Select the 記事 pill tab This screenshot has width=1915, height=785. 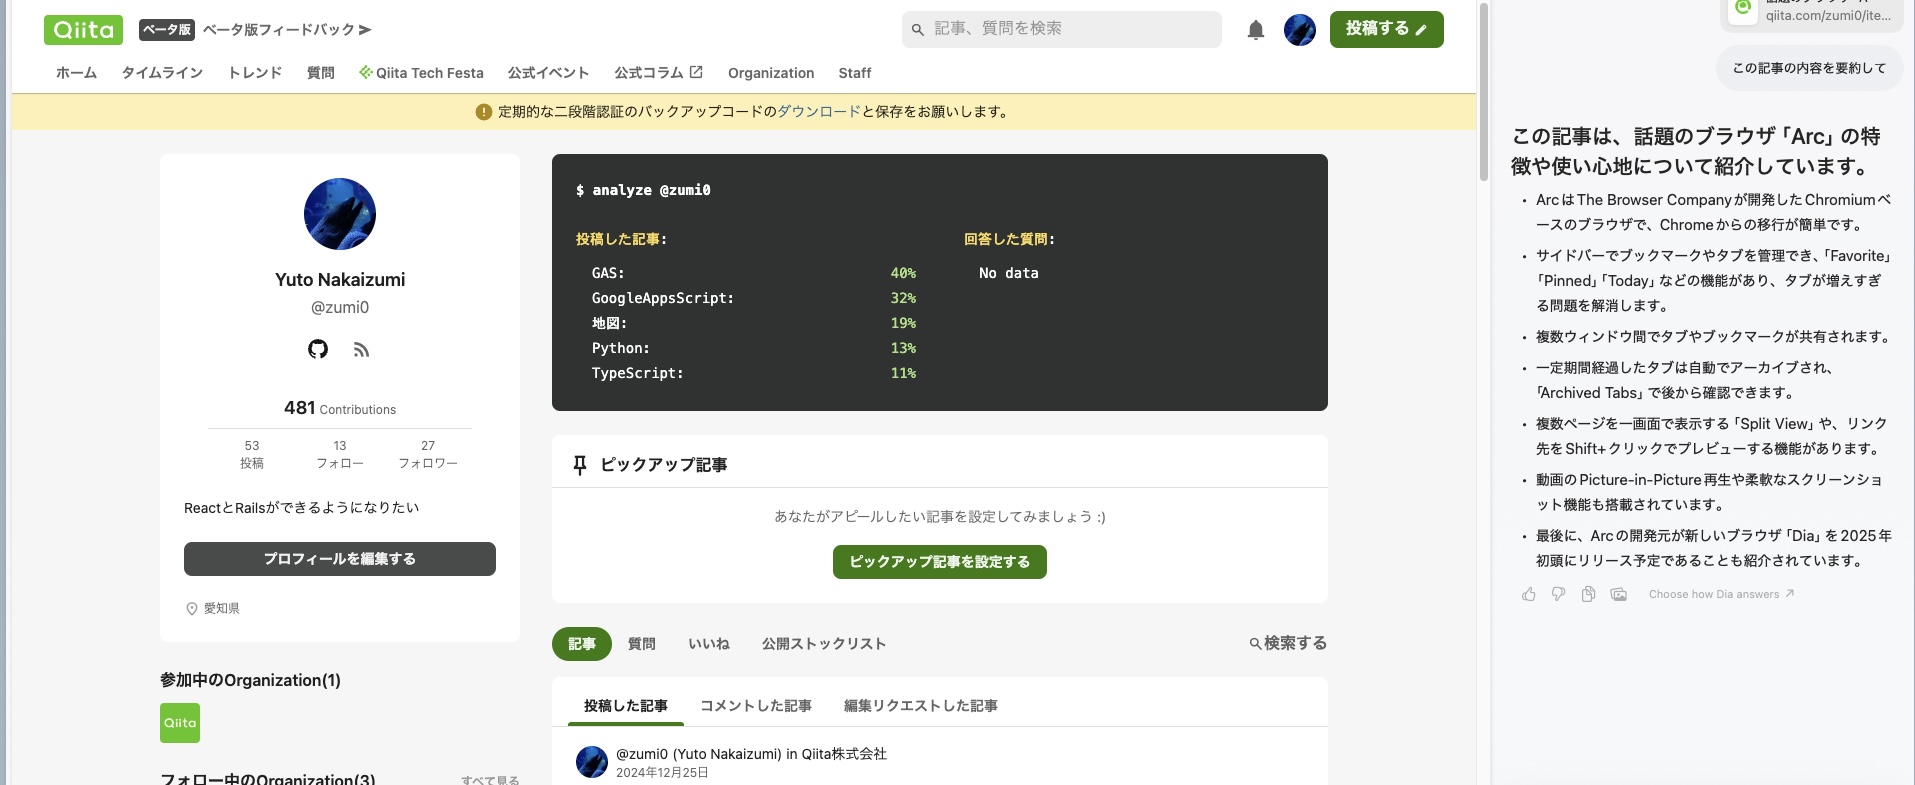point(582,644)
